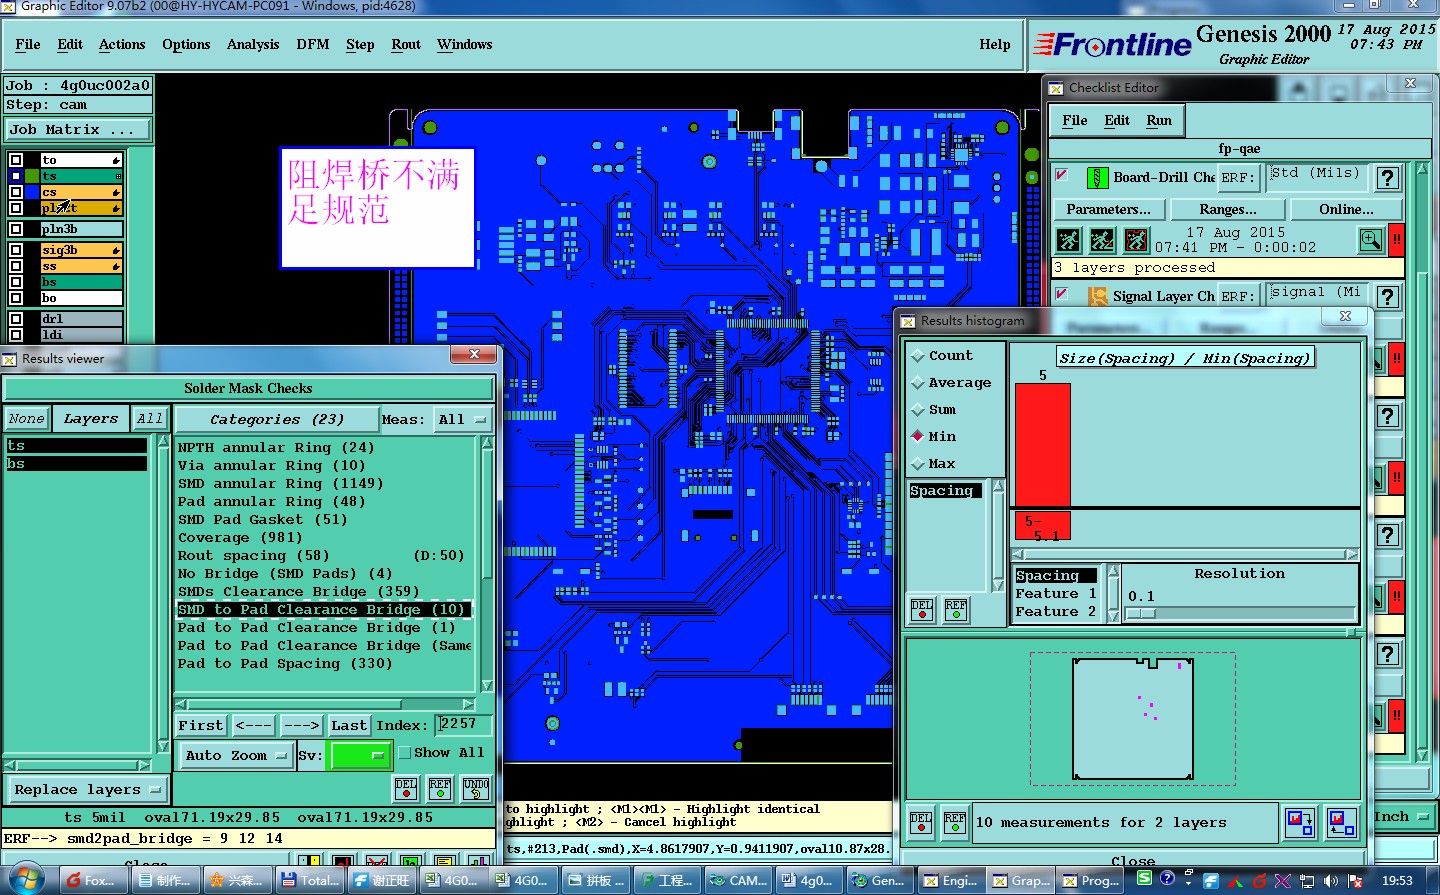Screen dimensions: 1440x895
Task: Click histogram-to-selection transfer icon
Action: pyautogui.click(x=1300, y=823)
